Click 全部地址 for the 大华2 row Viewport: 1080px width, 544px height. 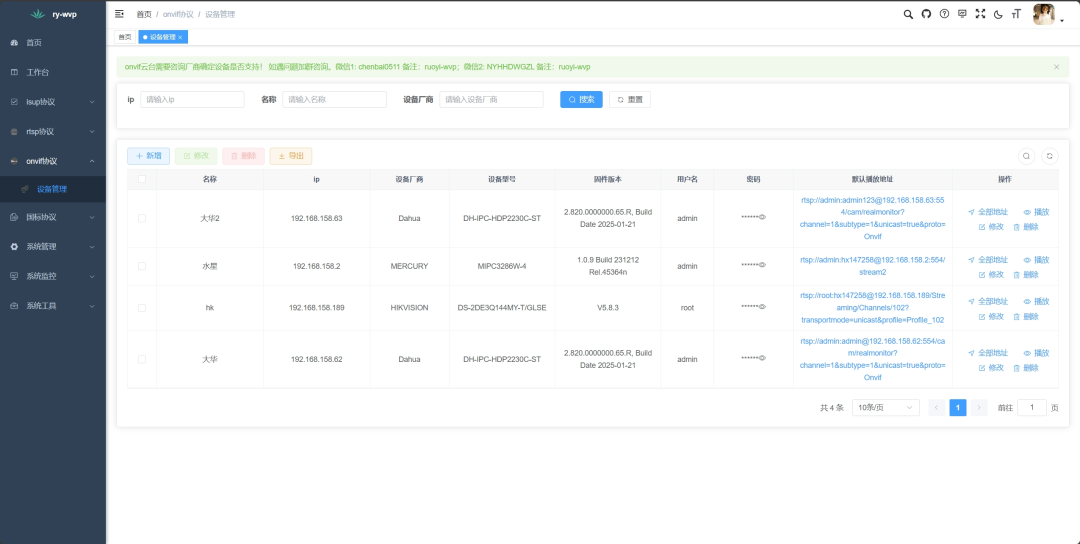[x=988, y=212]
